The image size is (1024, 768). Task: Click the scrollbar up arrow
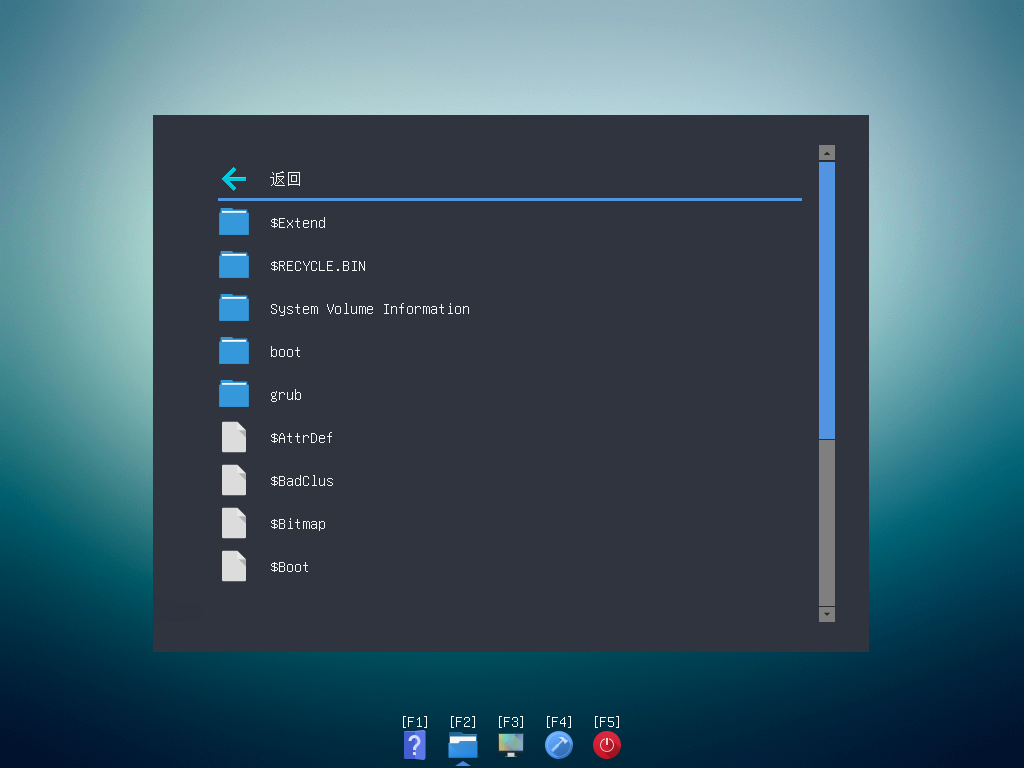point(826,152)
